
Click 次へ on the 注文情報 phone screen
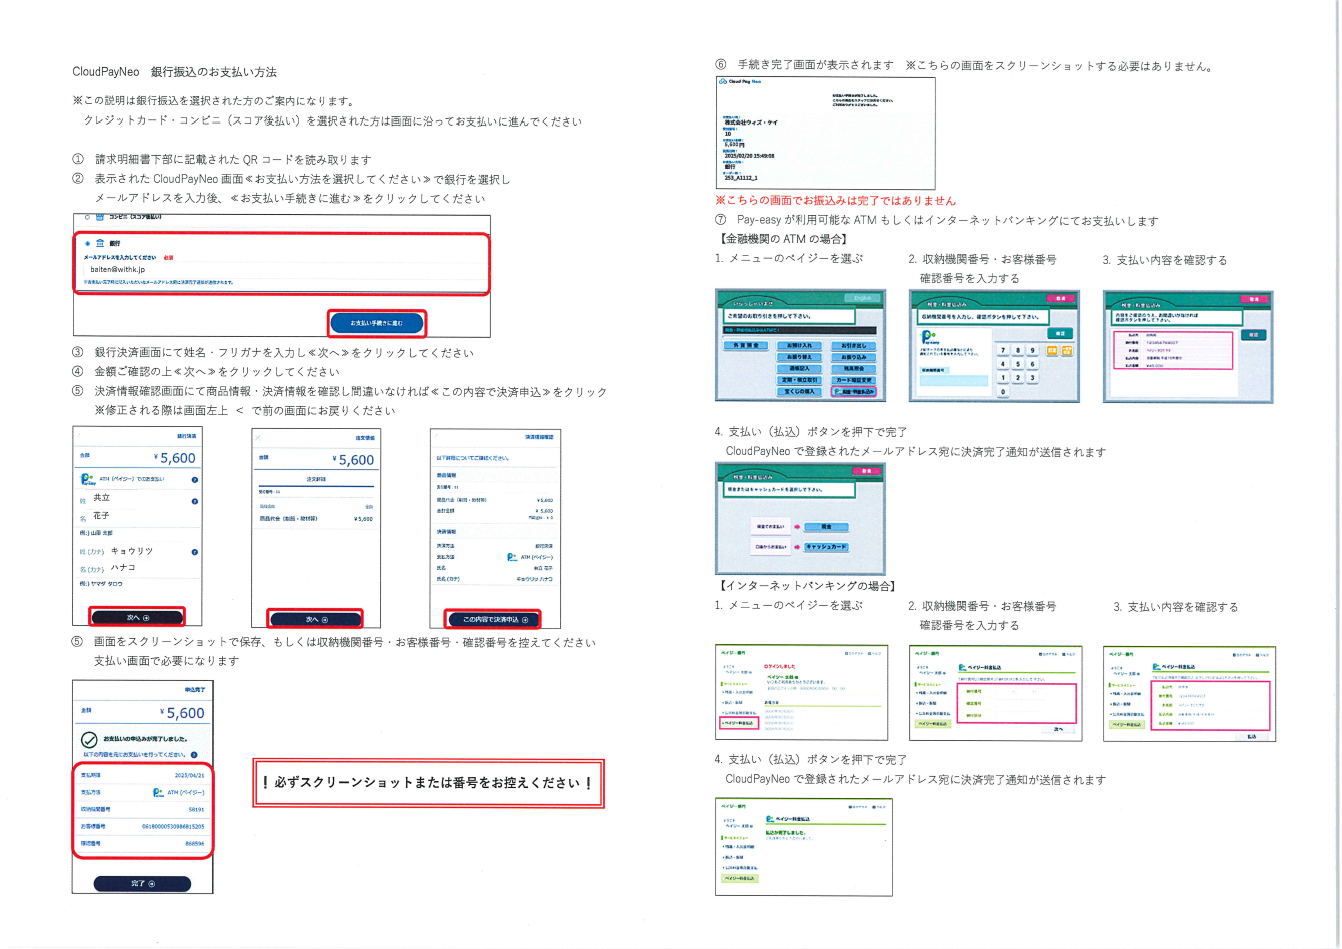(315, 618)
